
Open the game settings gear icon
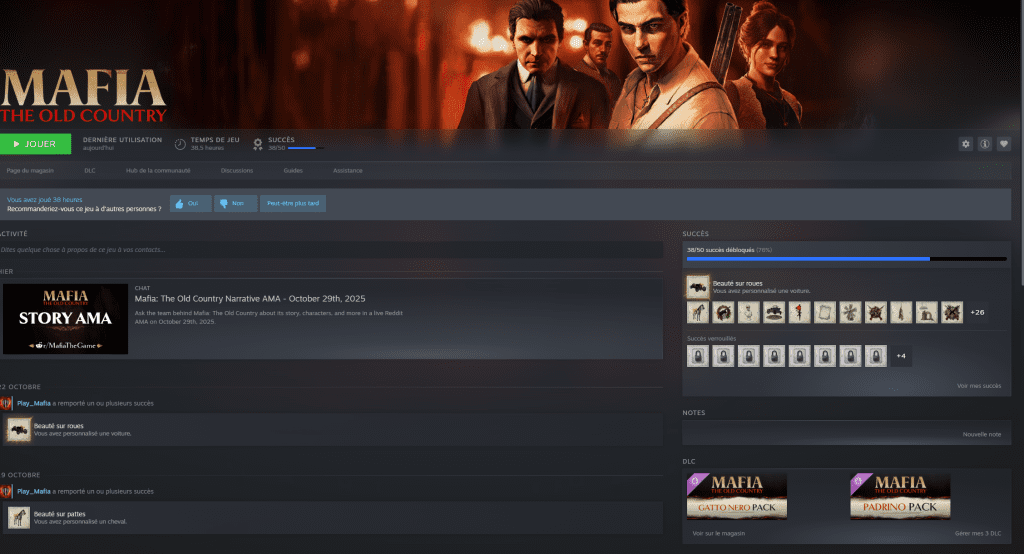965,144
